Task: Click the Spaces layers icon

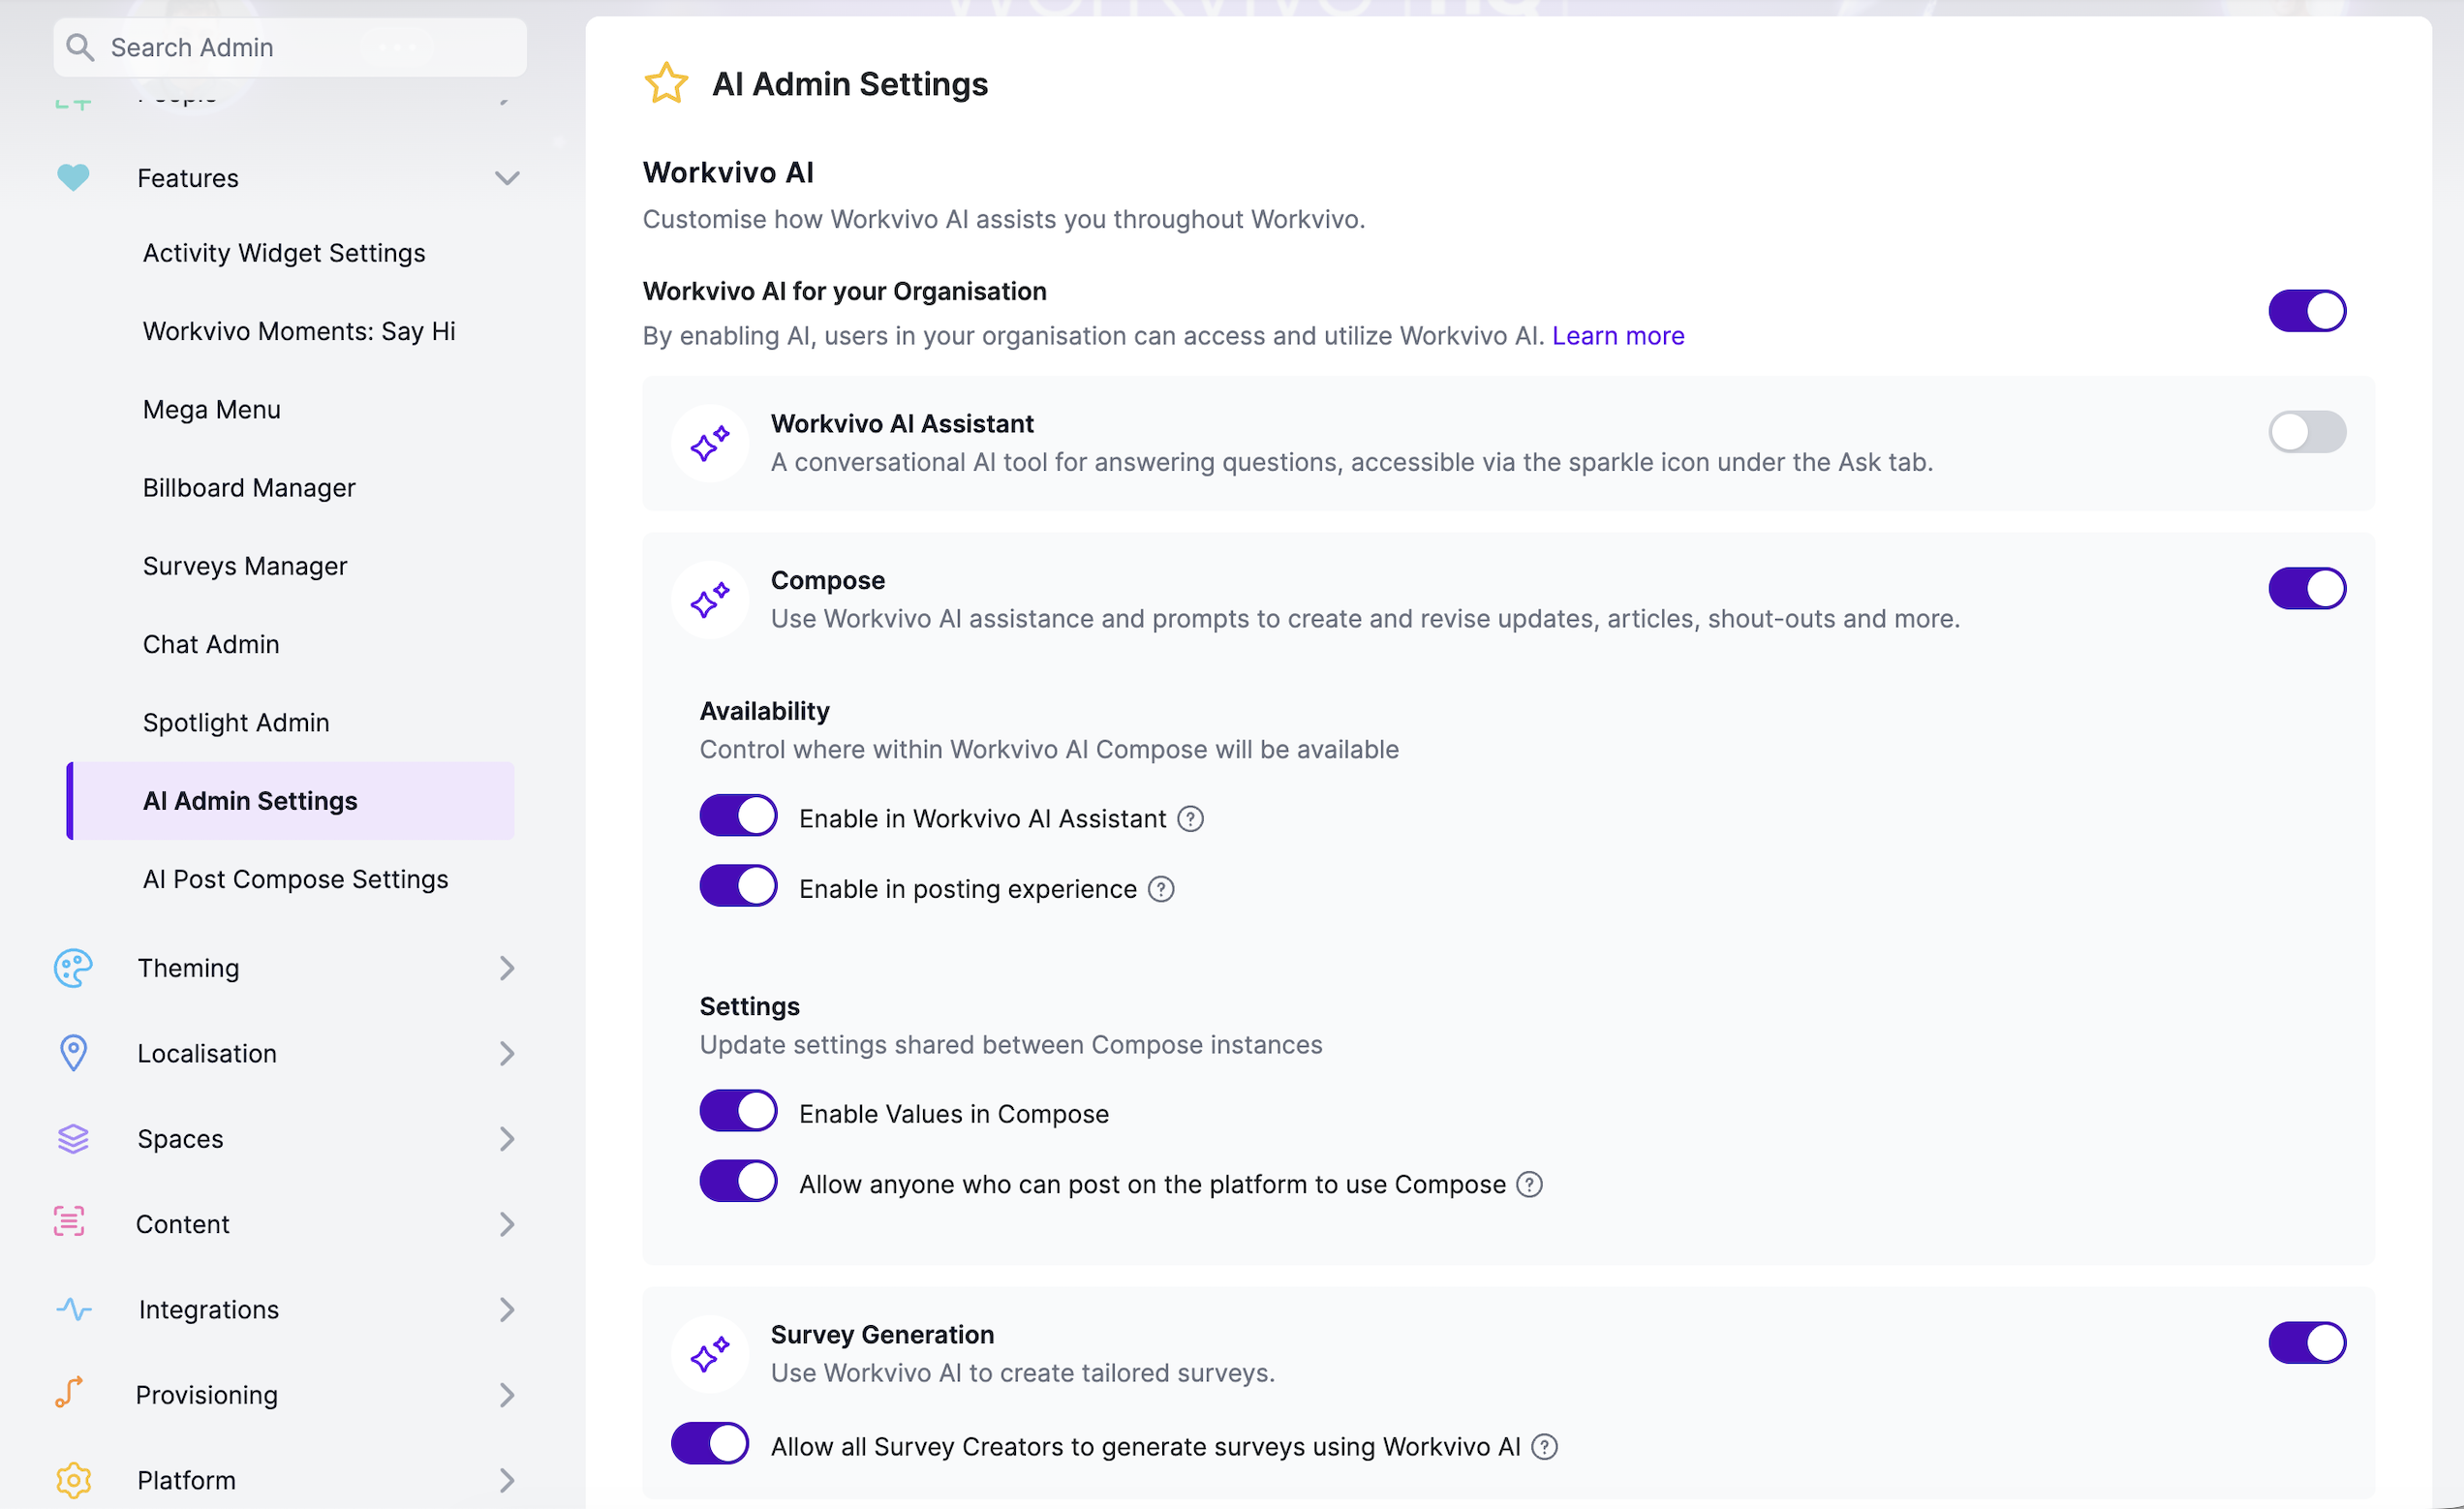Action: click(73, 1139)
